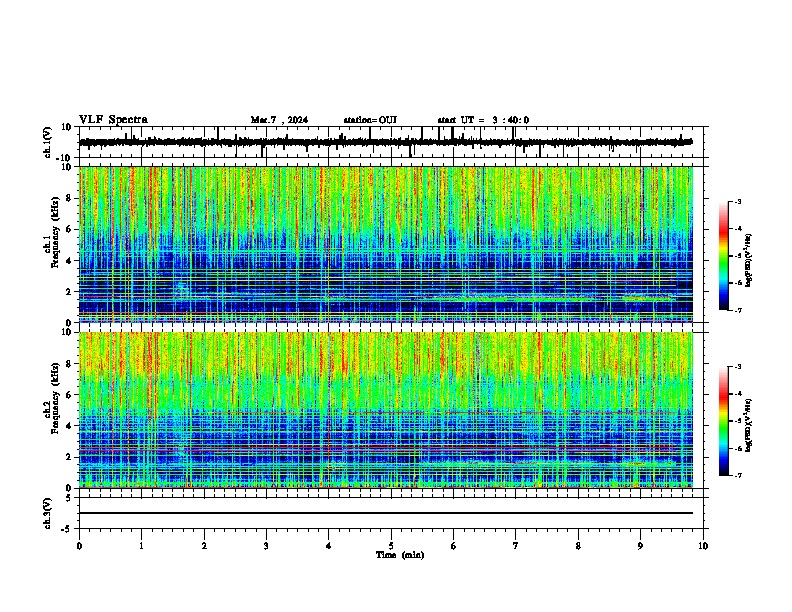Screen dimensions: 792x612
Task: Click the time axis tick label 1
Action: 141,546
